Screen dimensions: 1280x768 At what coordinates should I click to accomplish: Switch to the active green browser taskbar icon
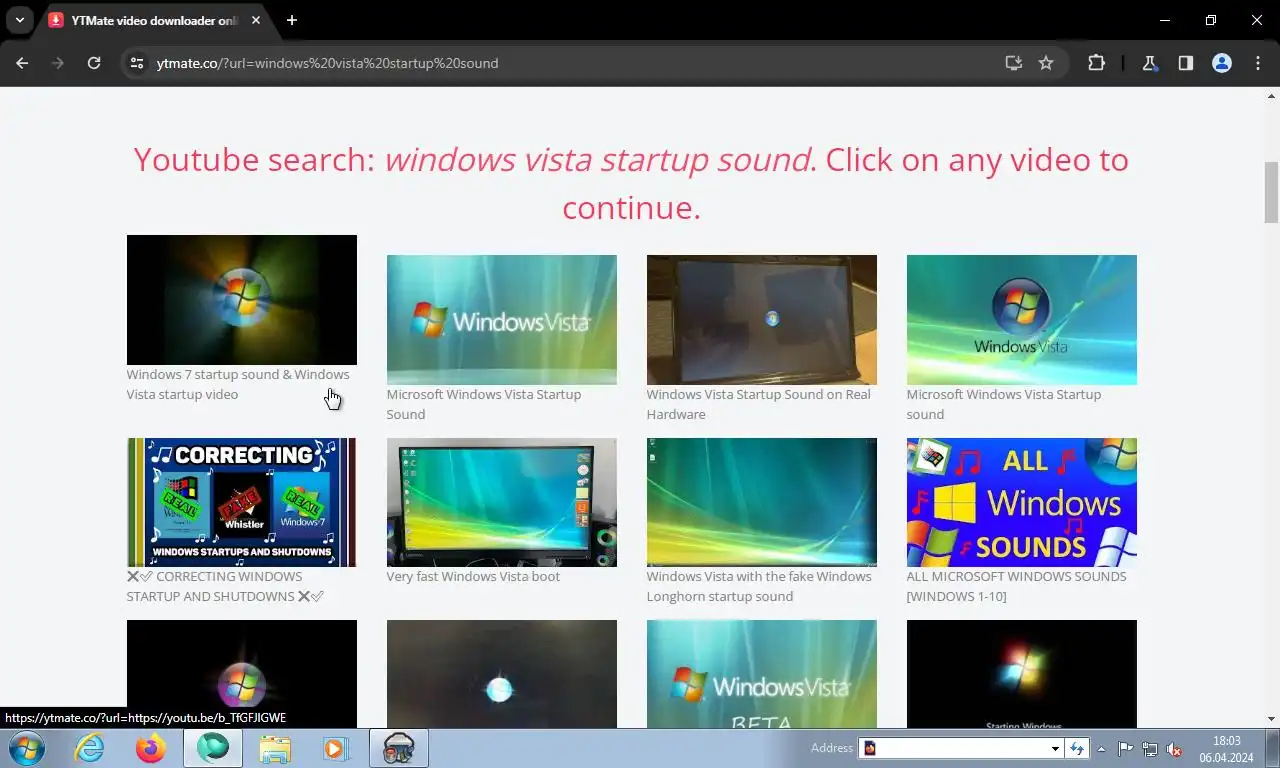click(213, 748)
